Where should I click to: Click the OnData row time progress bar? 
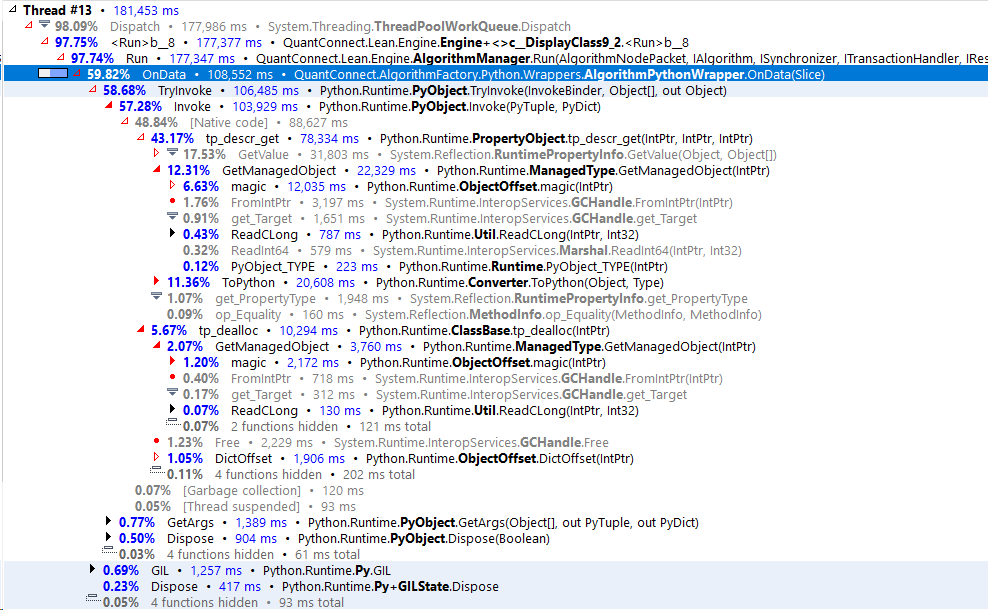tap(53, 74)
